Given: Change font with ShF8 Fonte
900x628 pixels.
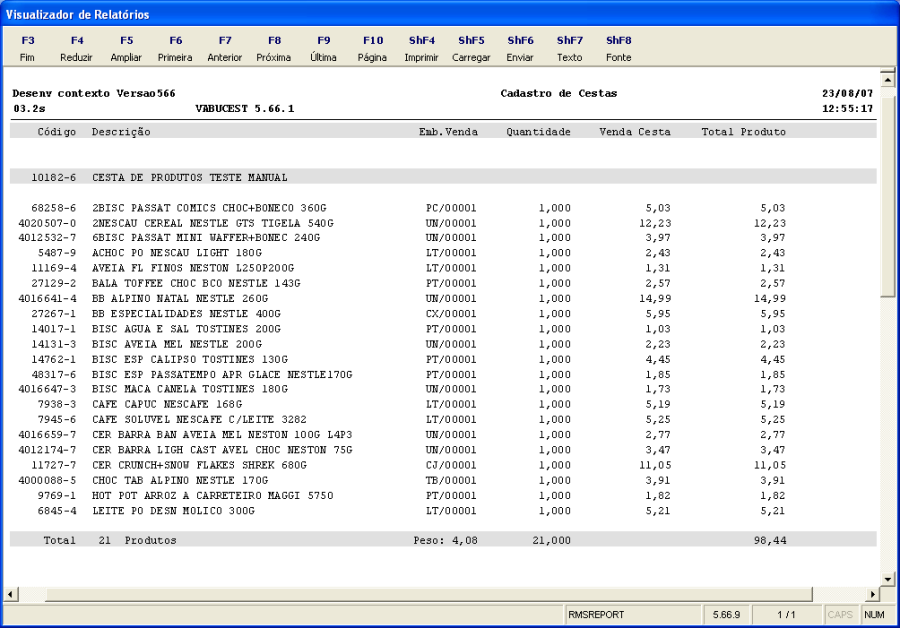Looking at the screenshot, I should click(619, 48).
